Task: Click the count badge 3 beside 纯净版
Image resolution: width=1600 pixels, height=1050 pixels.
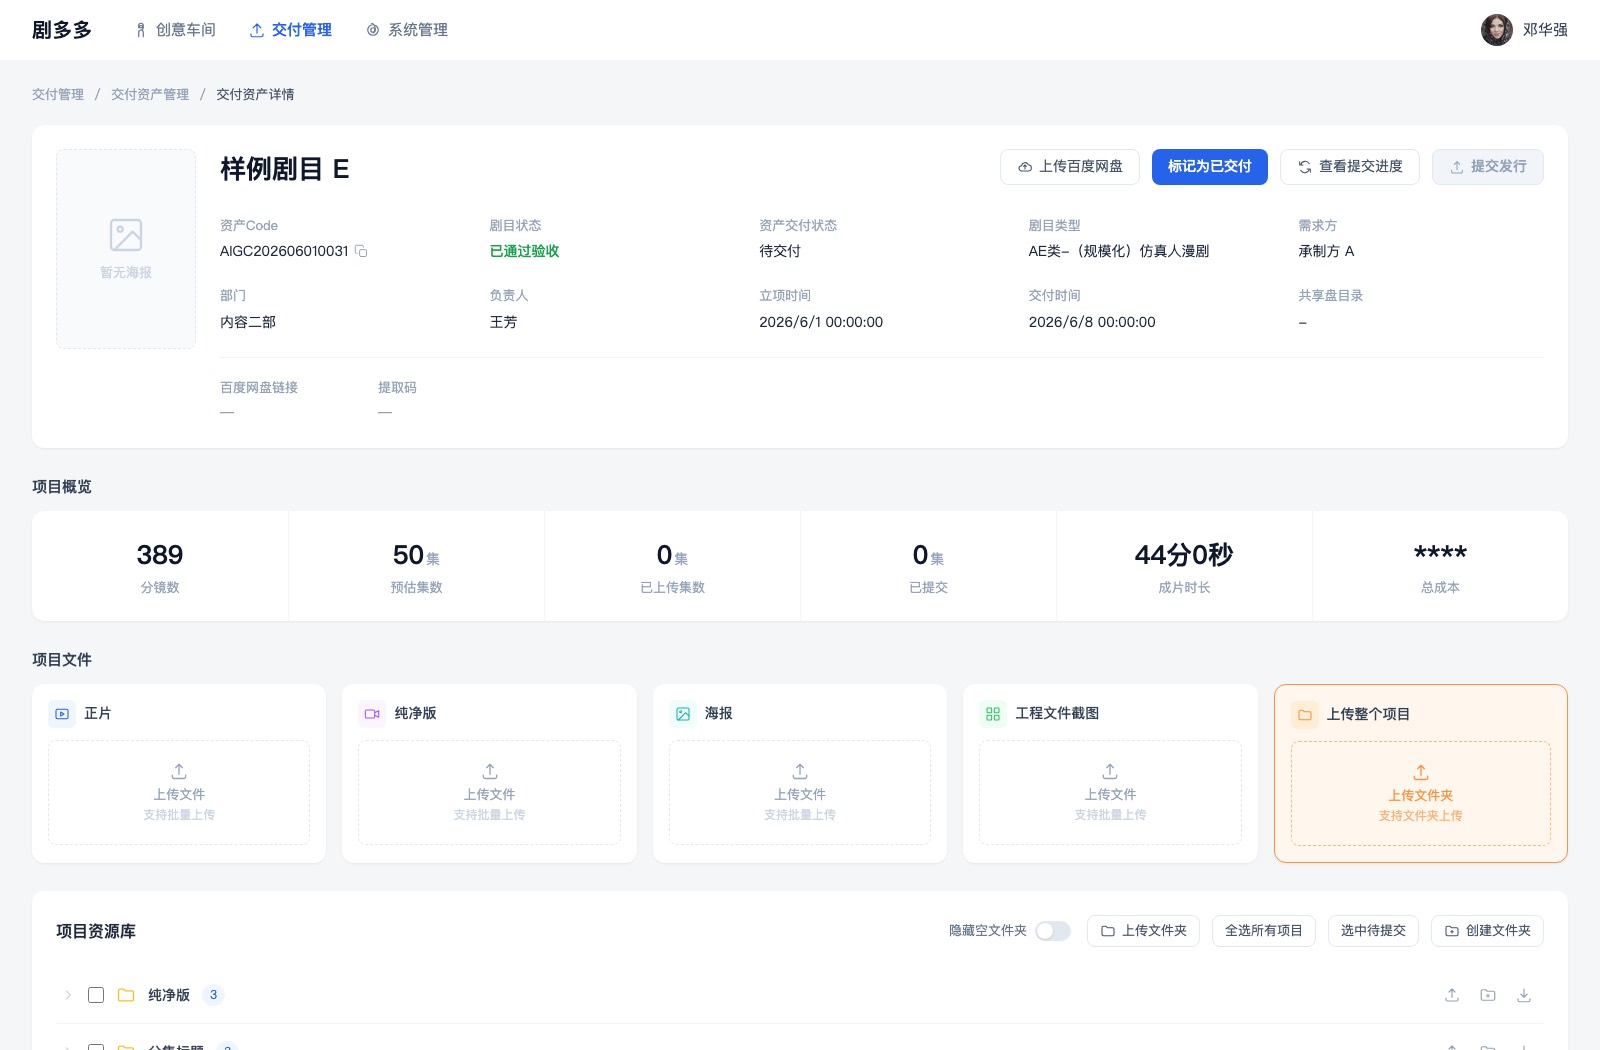Action: pos(213,995)
